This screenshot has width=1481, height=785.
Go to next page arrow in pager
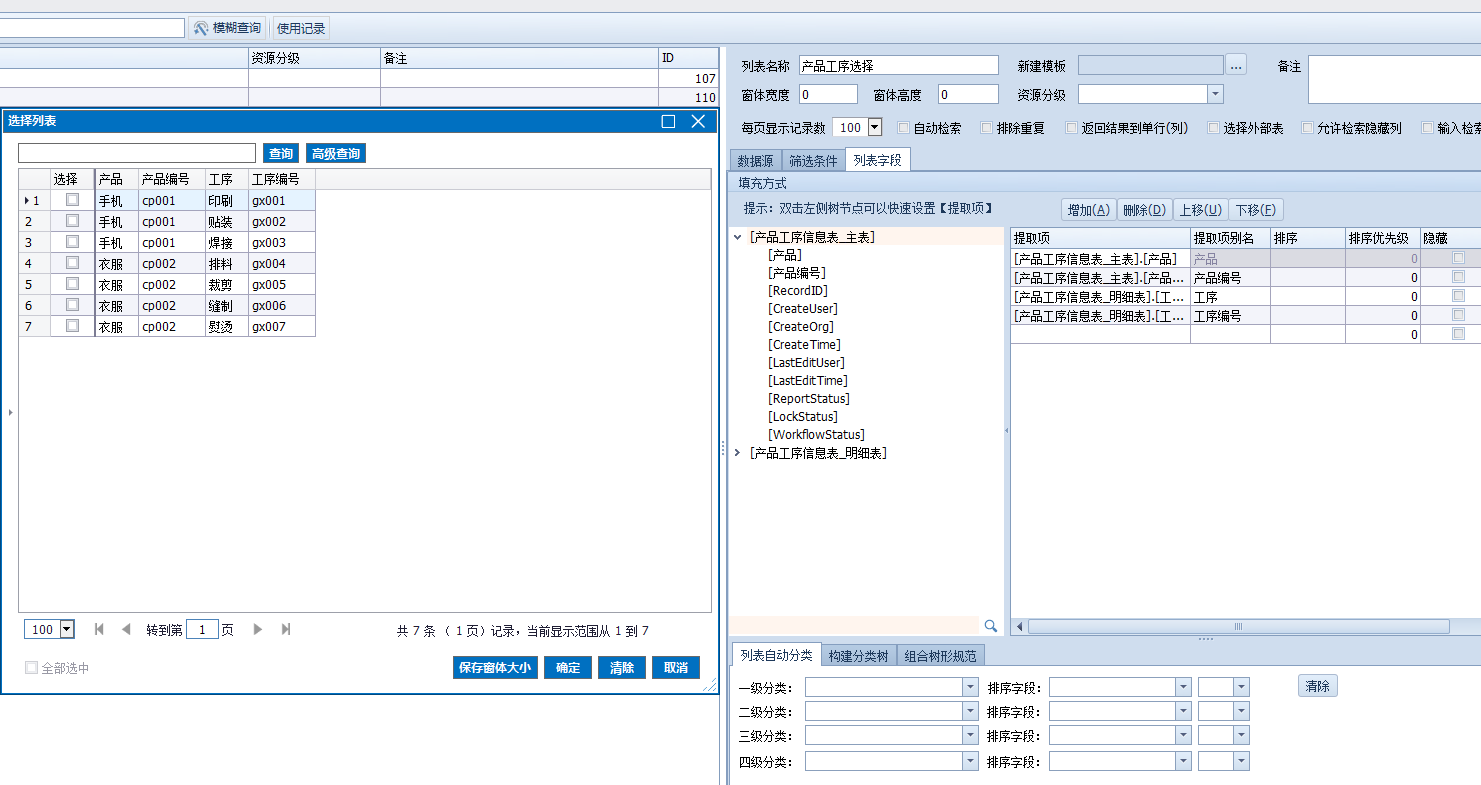[258, 629]
